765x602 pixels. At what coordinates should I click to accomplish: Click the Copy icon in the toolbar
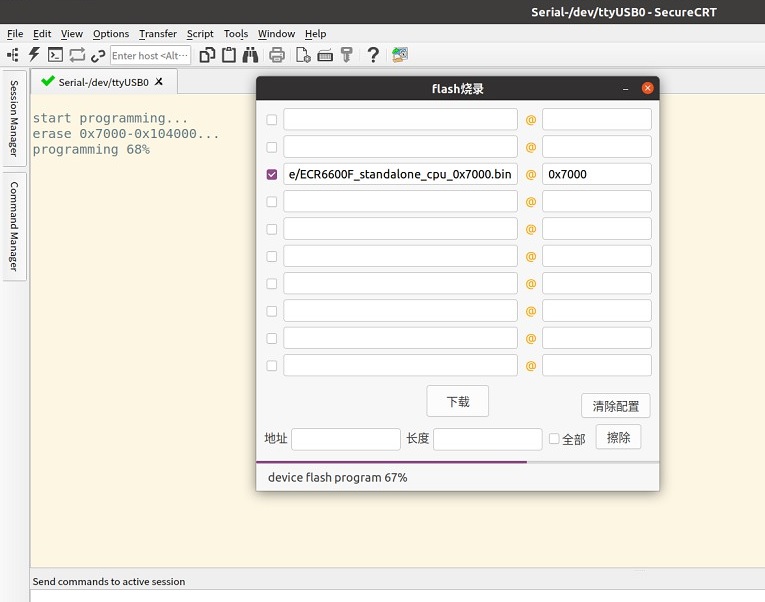[207, 55]
